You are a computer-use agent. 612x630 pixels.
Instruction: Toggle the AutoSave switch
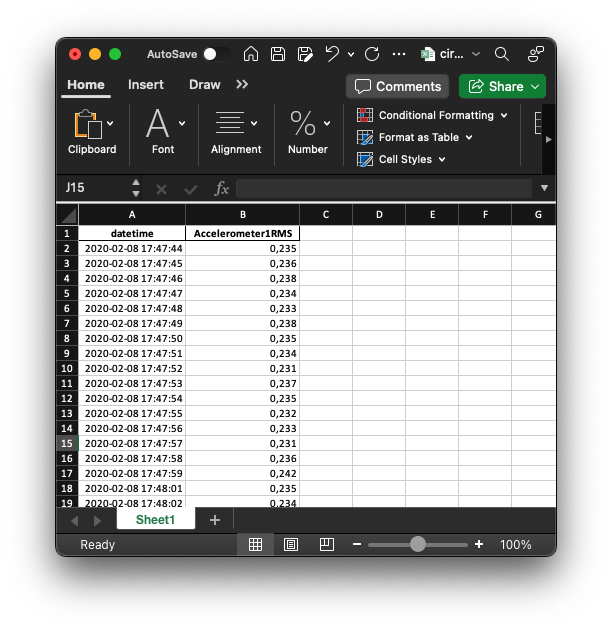215,54
